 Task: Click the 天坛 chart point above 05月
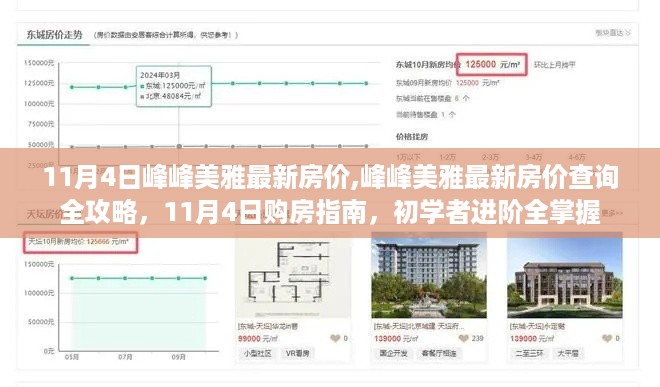pyautogui.click(x=72, y=278)
